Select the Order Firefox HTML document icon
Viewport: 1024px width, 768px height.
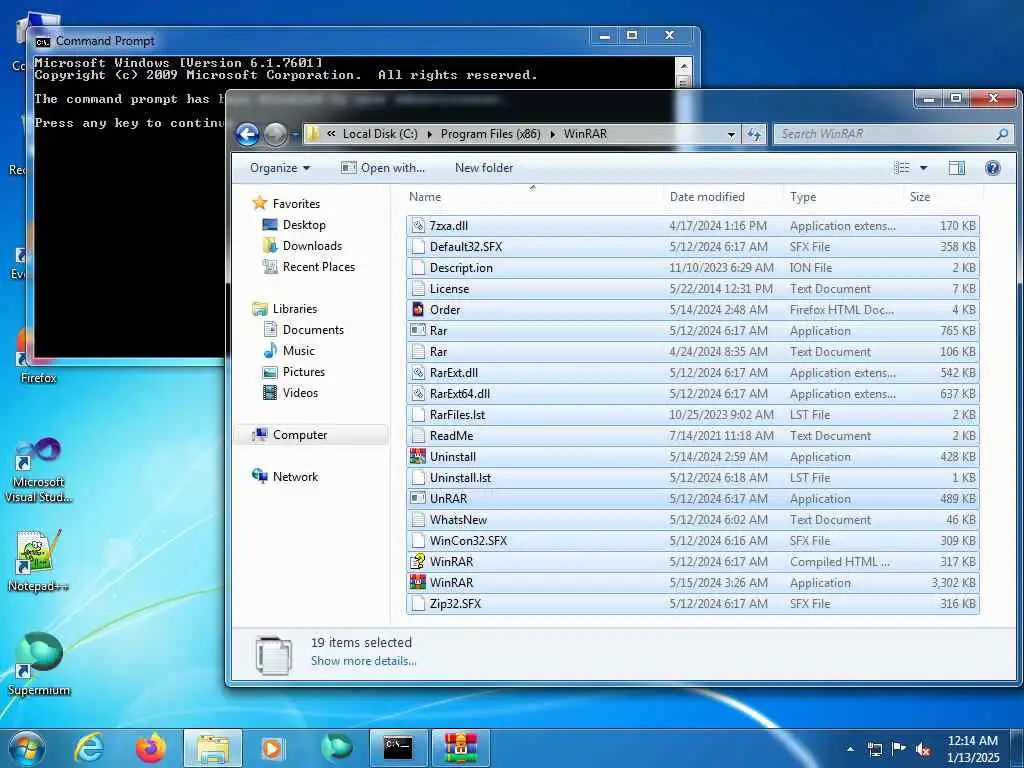pos(418,310)
